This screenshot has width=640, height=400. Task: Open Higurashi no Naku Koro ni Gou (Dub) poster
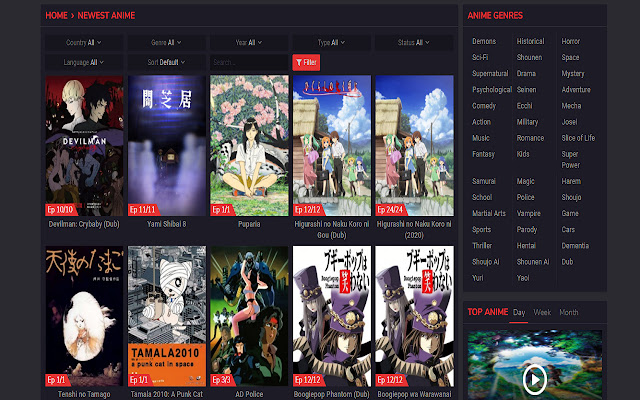(332, 145)
